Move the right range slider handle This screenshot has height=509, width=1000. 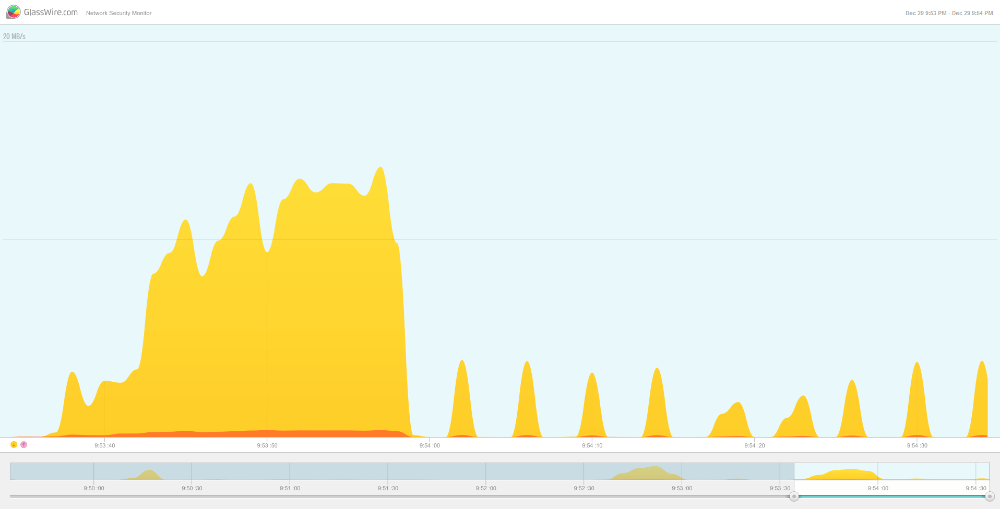tap(990, 496)
